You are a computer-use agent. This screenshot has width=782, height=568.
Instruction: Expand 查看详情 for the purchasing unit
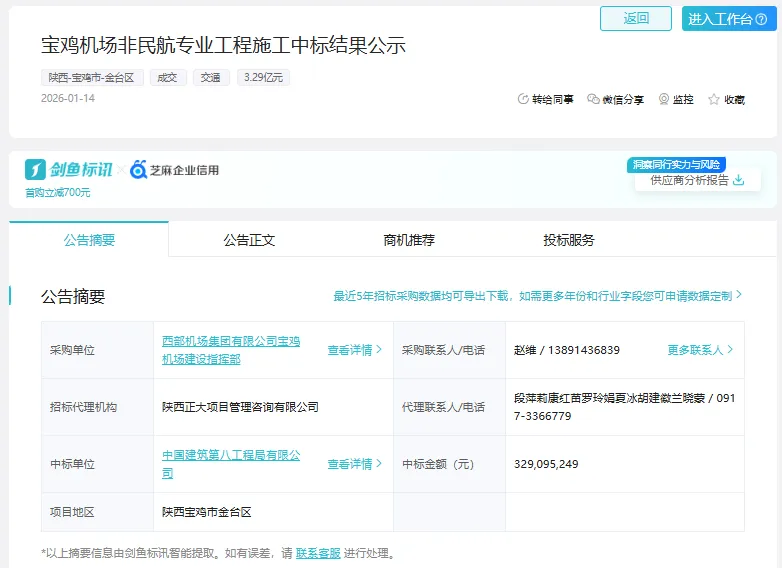click(x=355, y=350)
